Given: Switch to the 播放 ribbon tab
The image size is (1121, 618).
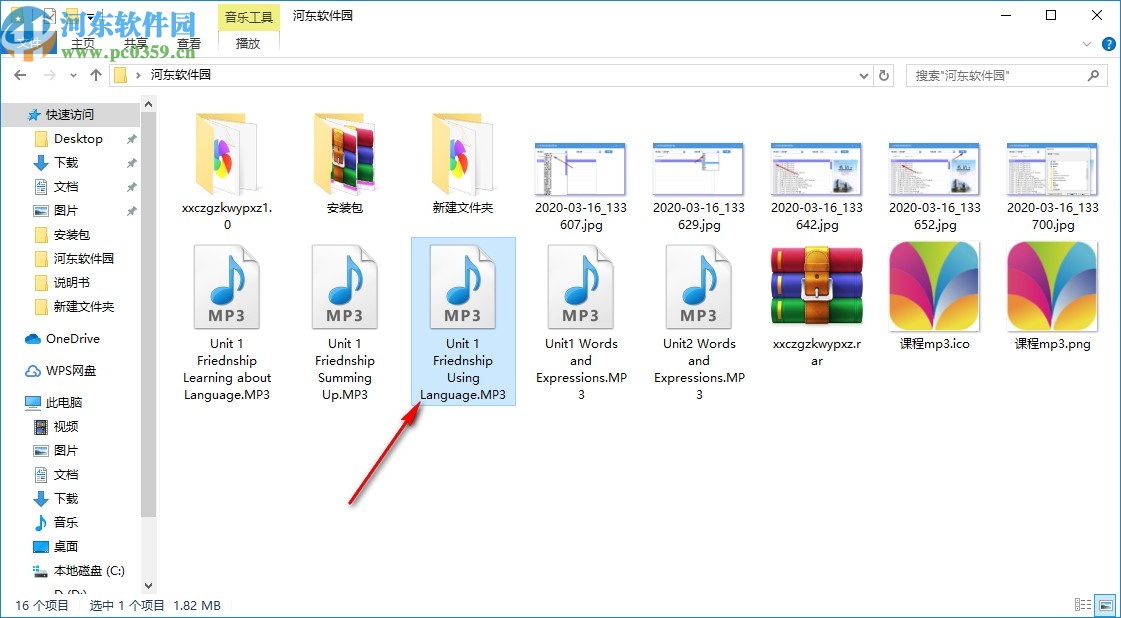Looking at the screenshot, I should click(x=248, y=44).
